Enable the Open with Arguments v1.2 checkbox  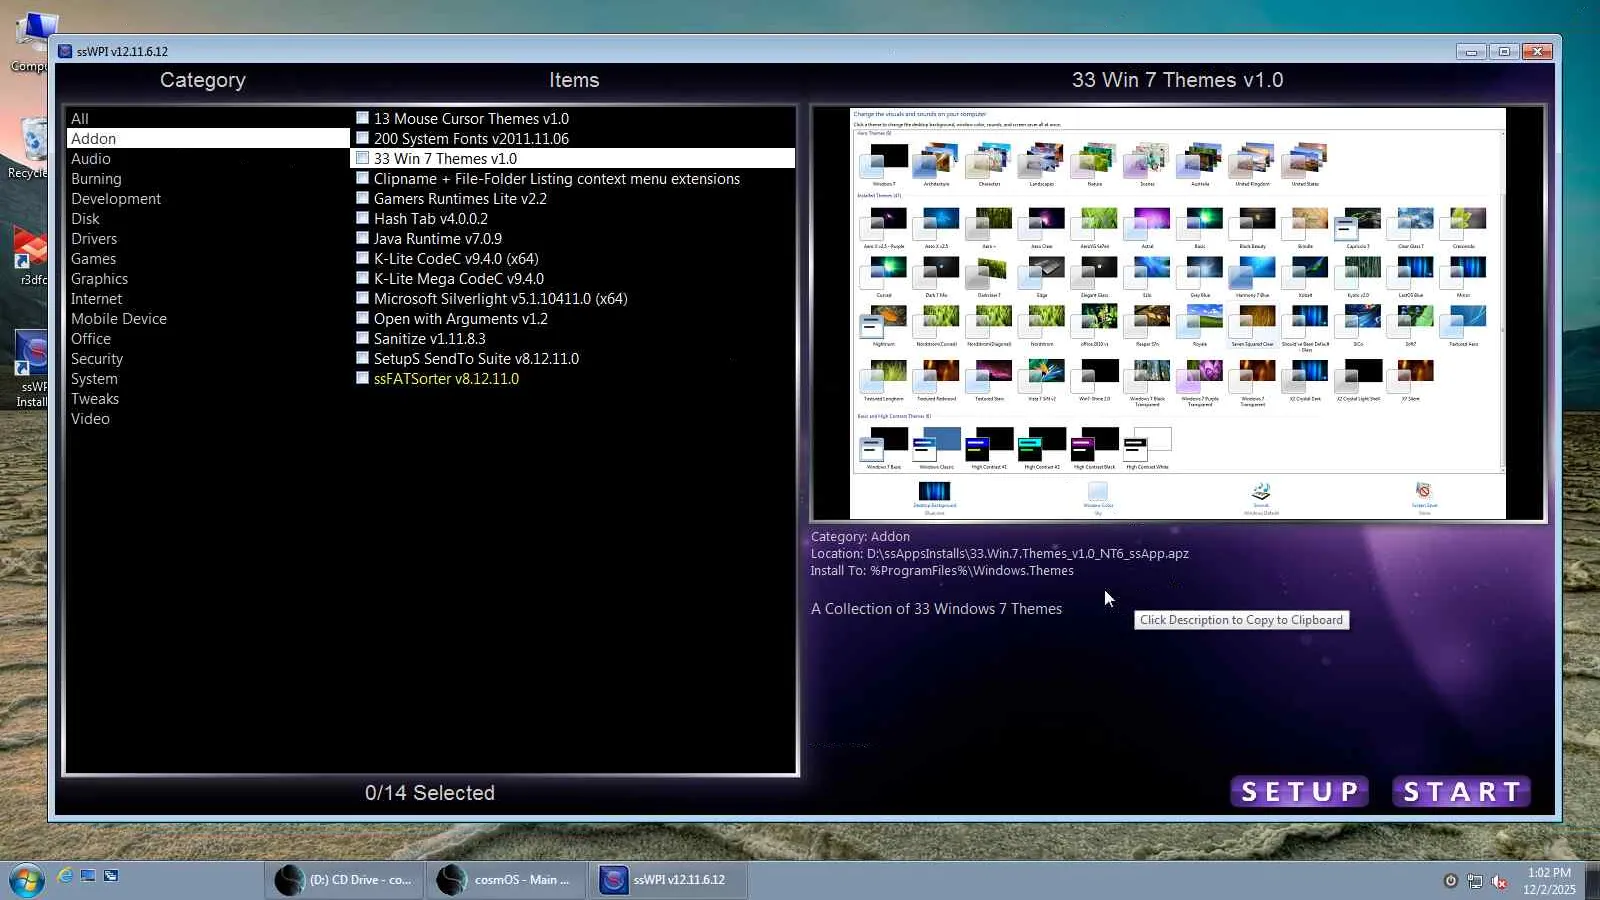pyautogui.click(x=362, y=318)
